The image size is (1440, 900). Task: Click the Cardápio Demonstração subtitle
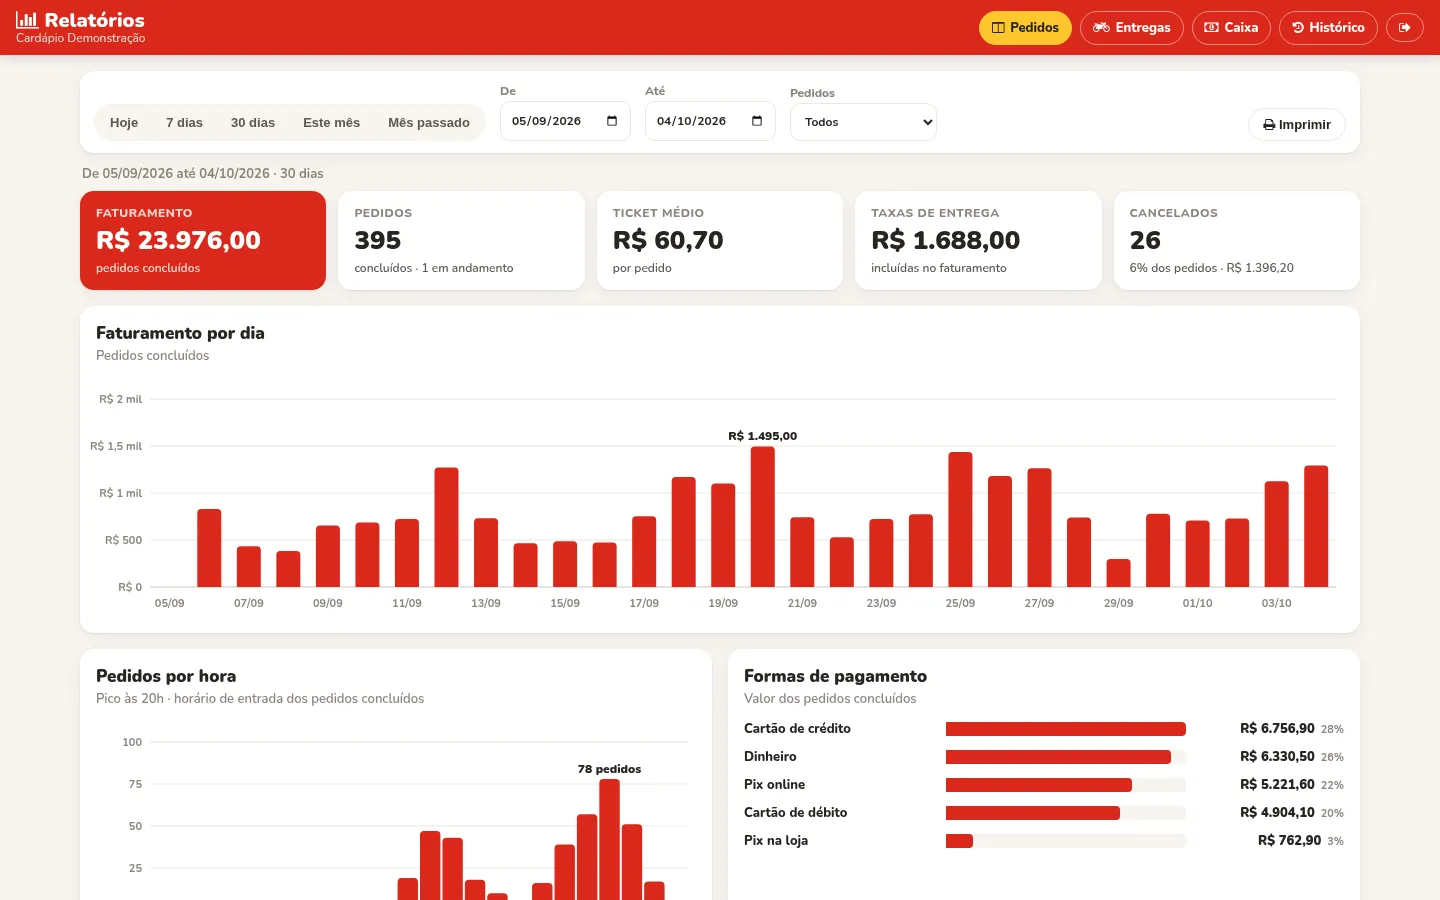click(x=80, y=38)
